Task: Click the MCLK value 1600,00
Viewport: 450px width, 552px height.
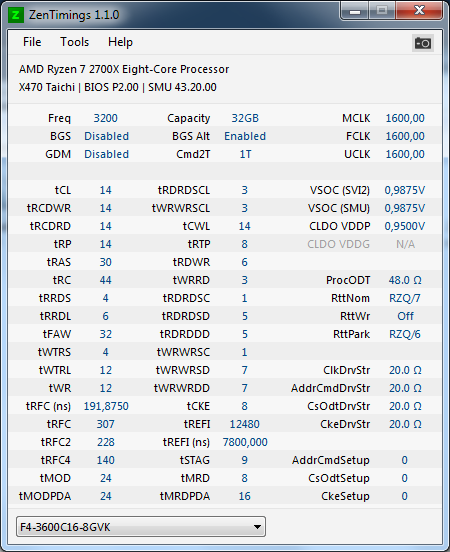Action: pos(405,118)
